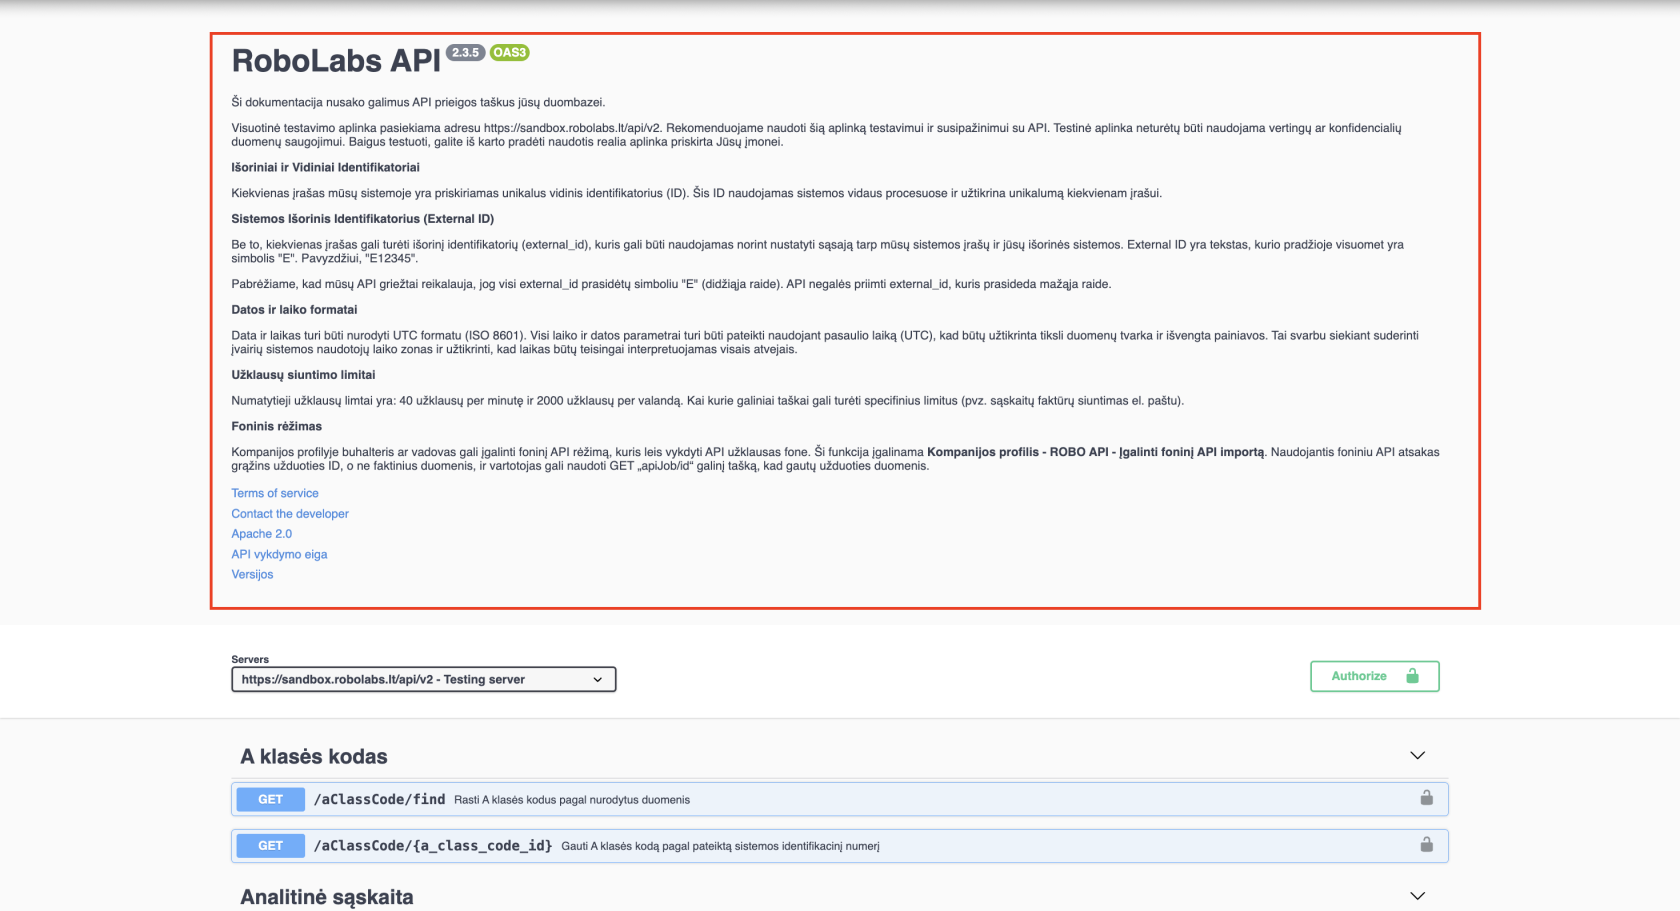Click the OAS3 badge
This screenshot has height=911, width=1680.
coord(509,53)
